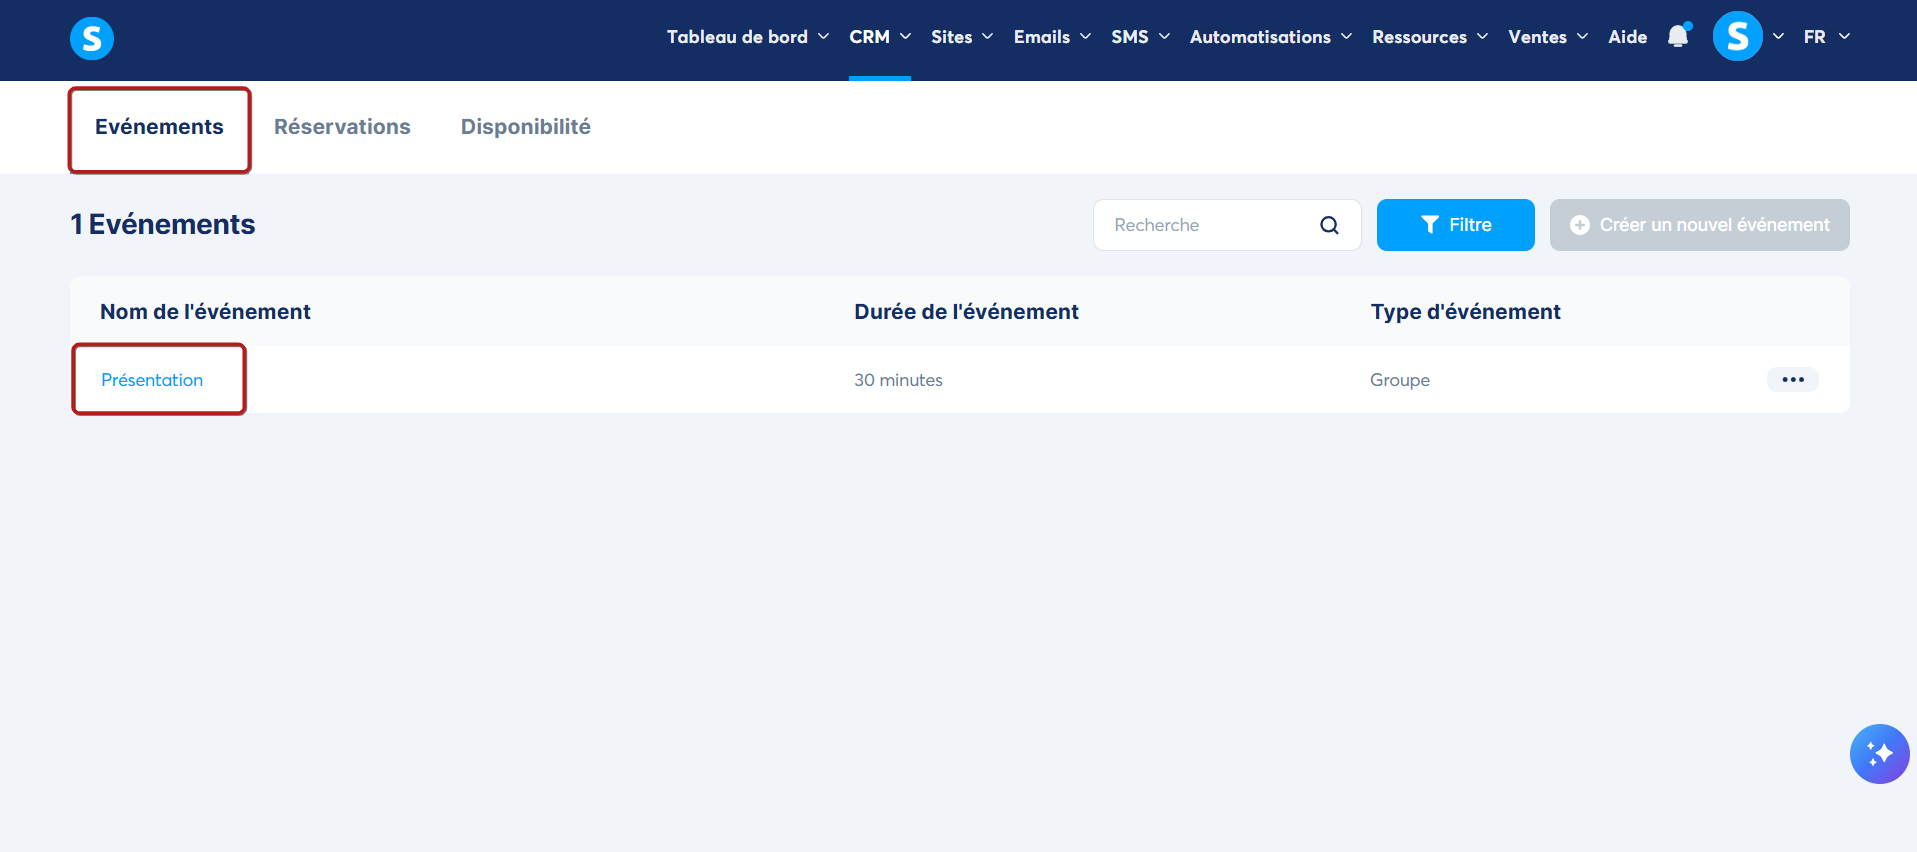Open the three-dot menu for Présentation

(1793, 380)
